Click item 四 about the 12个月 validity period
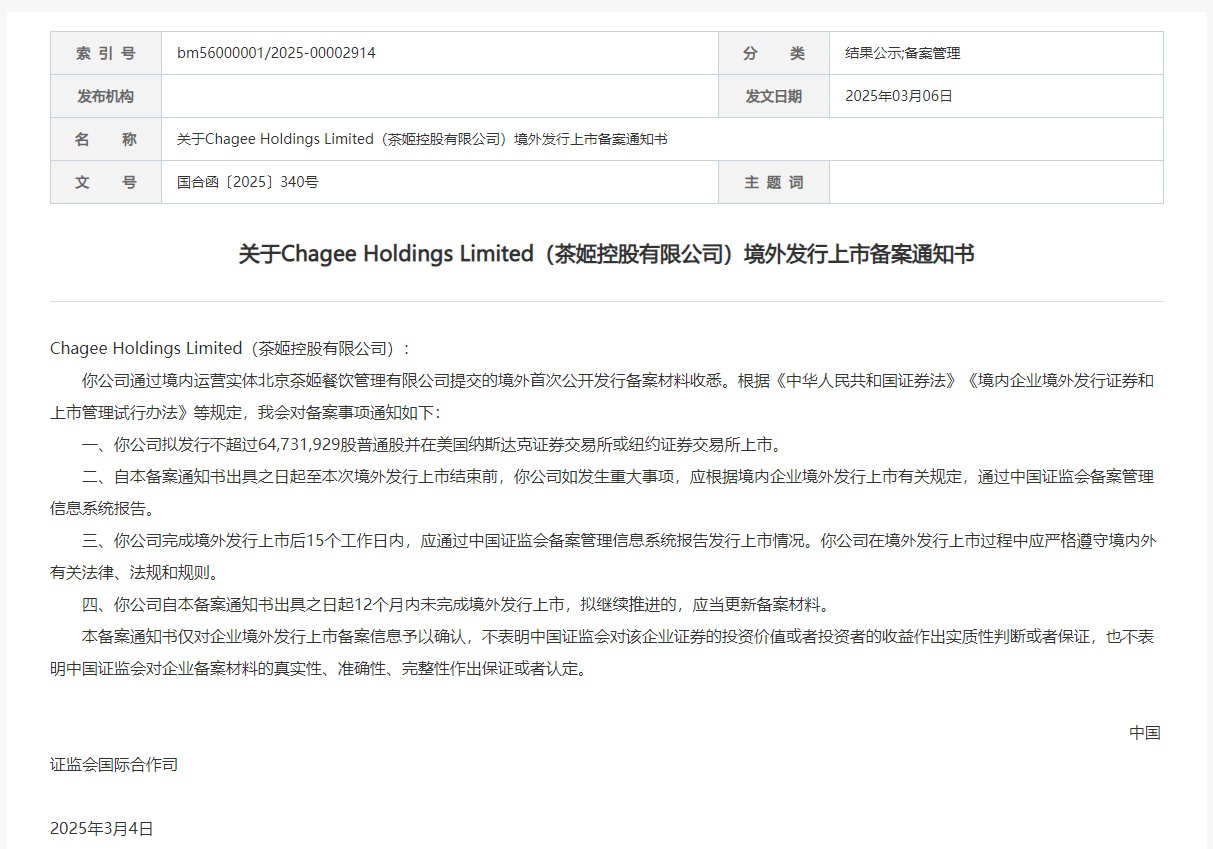The image size is (1213, 849). click(x=456, y=604)
